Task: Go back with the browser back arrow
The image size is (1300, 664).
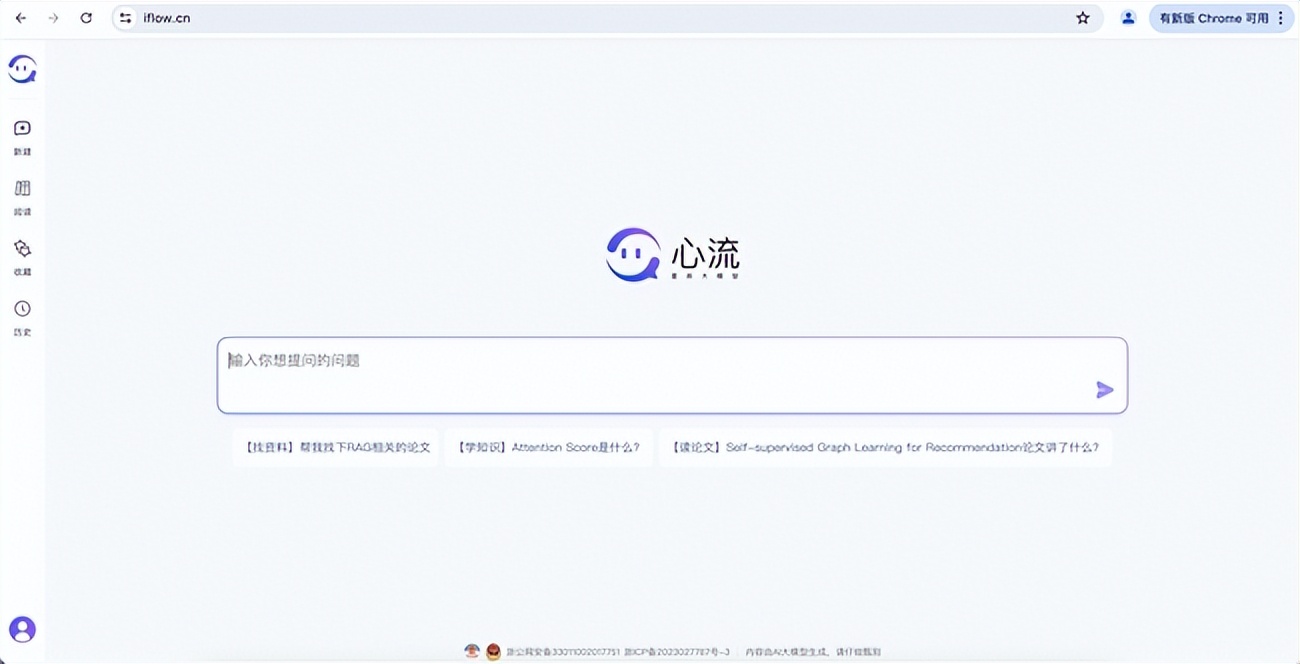Action: coord(21,18)
